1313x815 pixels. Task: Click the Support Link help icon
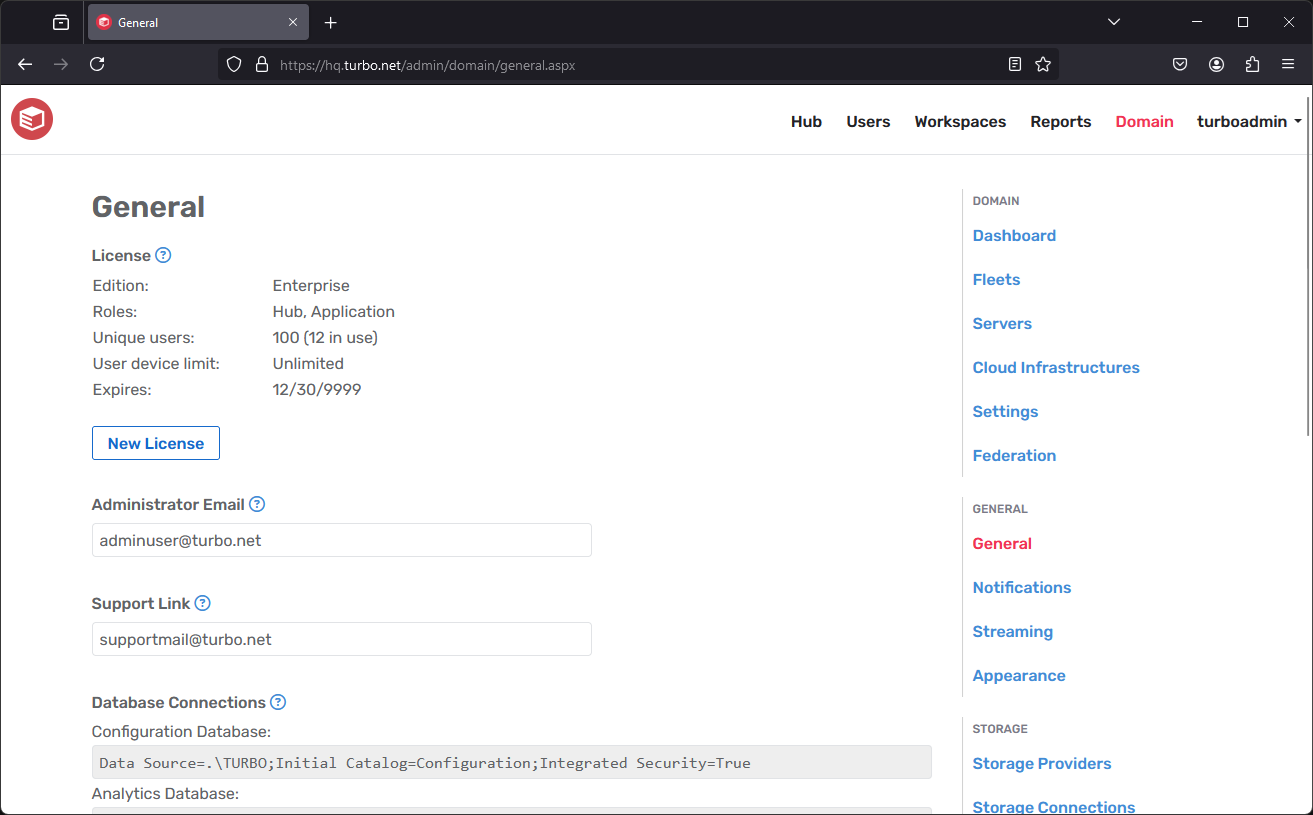tap(203, 603)
